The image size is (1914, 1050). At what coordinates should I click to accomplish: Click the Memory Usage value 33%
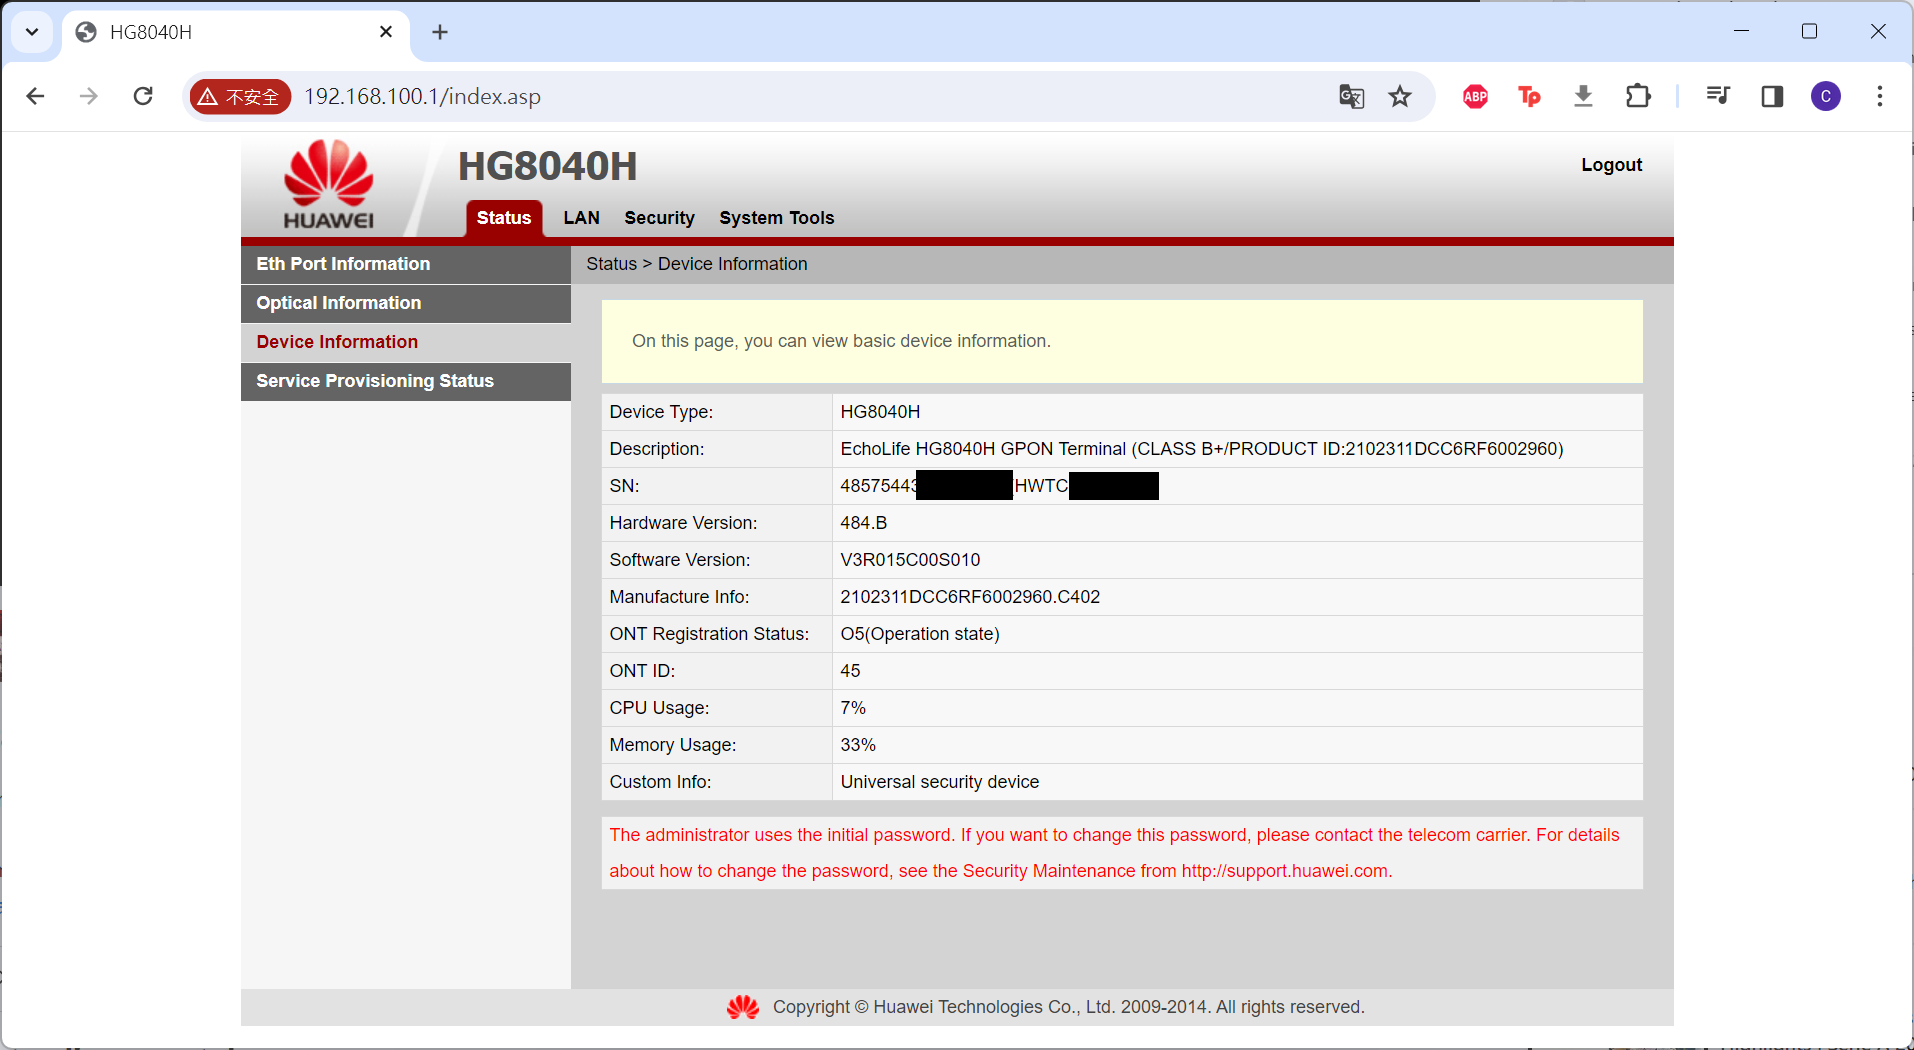pyautogui.click(x=858, y=745)
